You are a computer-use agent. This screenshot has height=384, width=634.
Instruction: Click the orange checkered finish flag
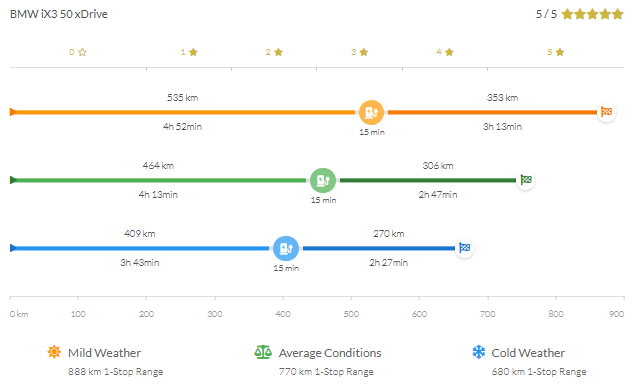[x=606, y=112]
